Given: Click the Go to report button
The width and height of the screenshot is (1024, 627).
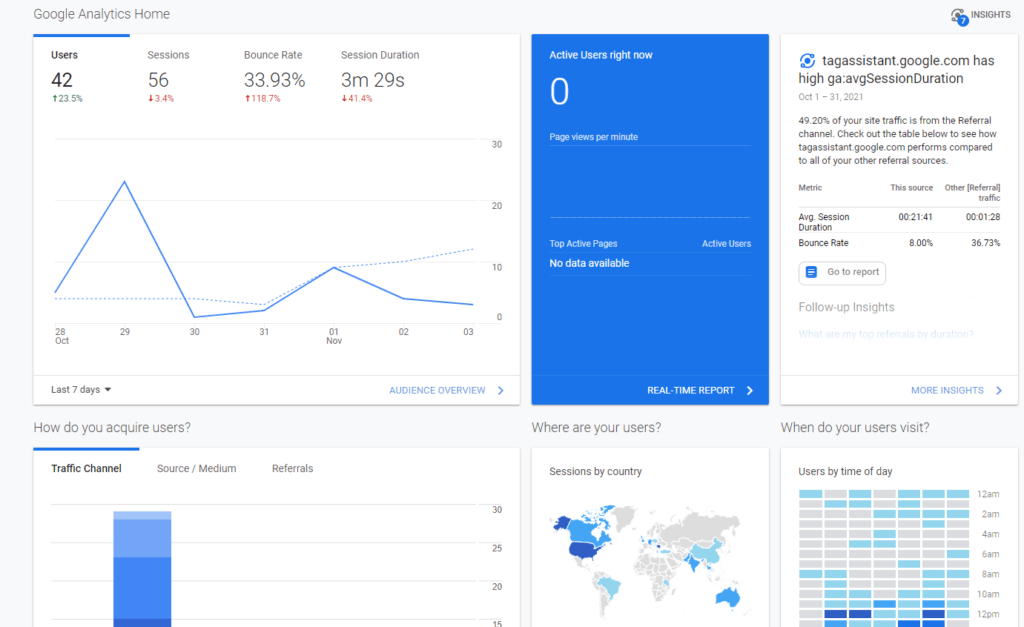Looking at the screenshot, I should tap(842, 272).
